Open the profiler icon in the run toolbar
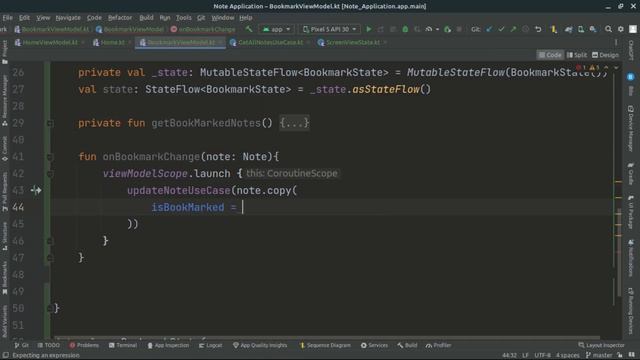Screen dimensions: 640x360 [x=429, y=29]
